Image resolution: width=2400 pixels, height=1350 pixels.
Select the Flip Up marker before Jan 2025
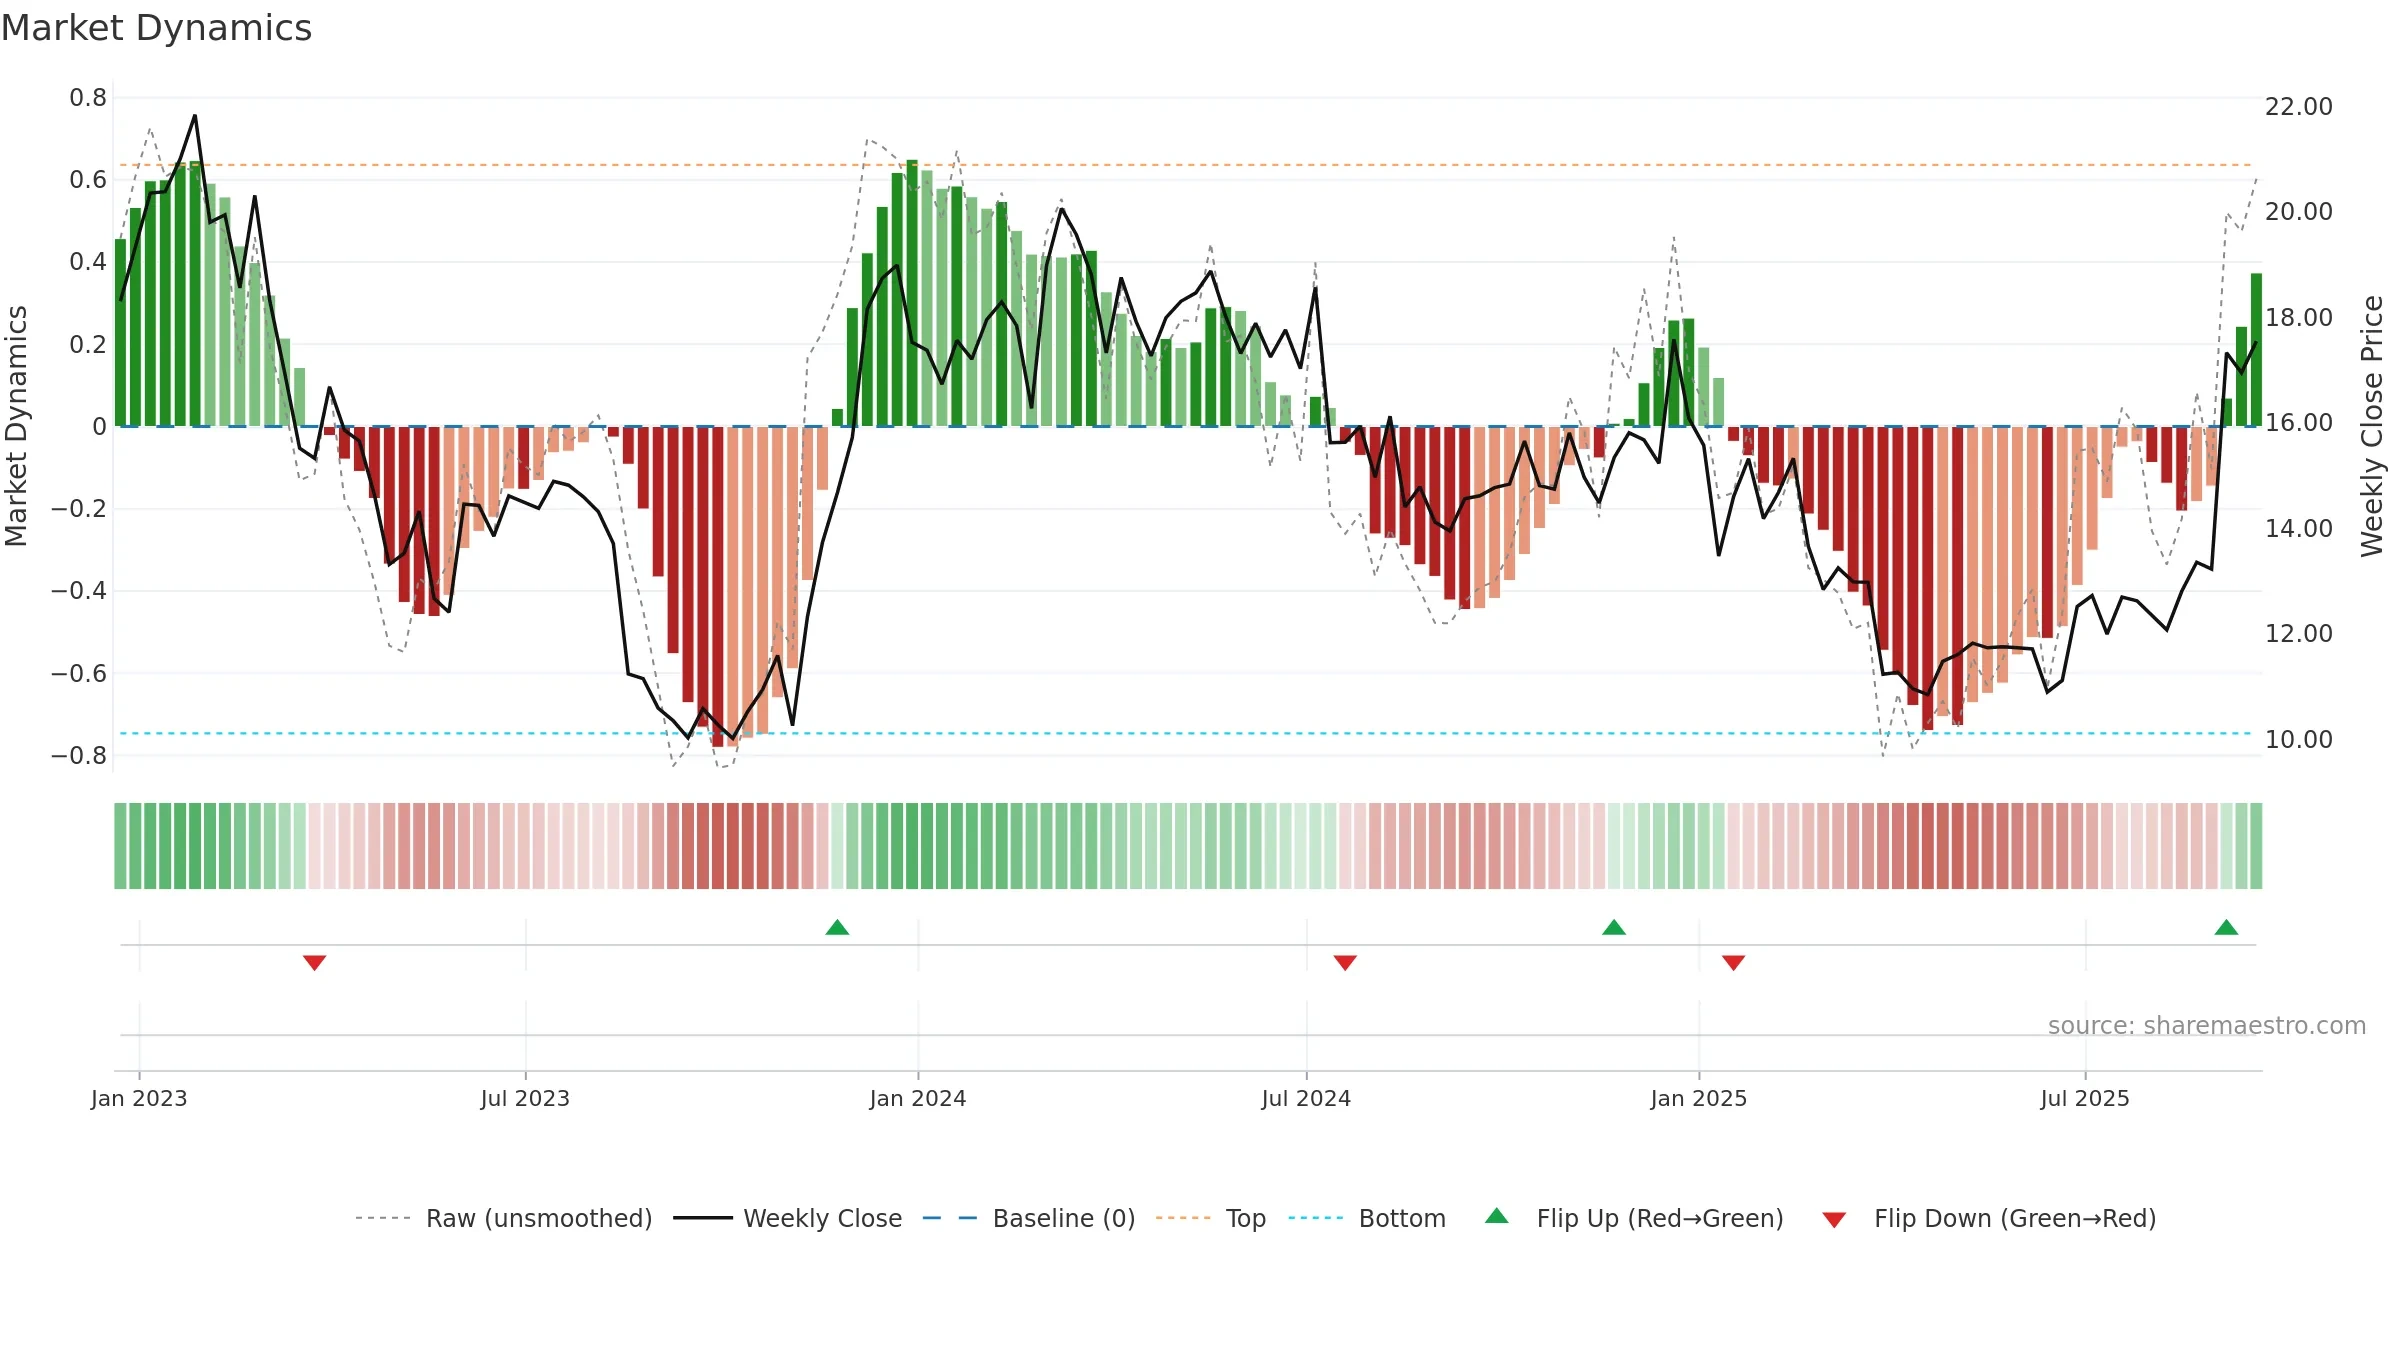(1614, 927)
